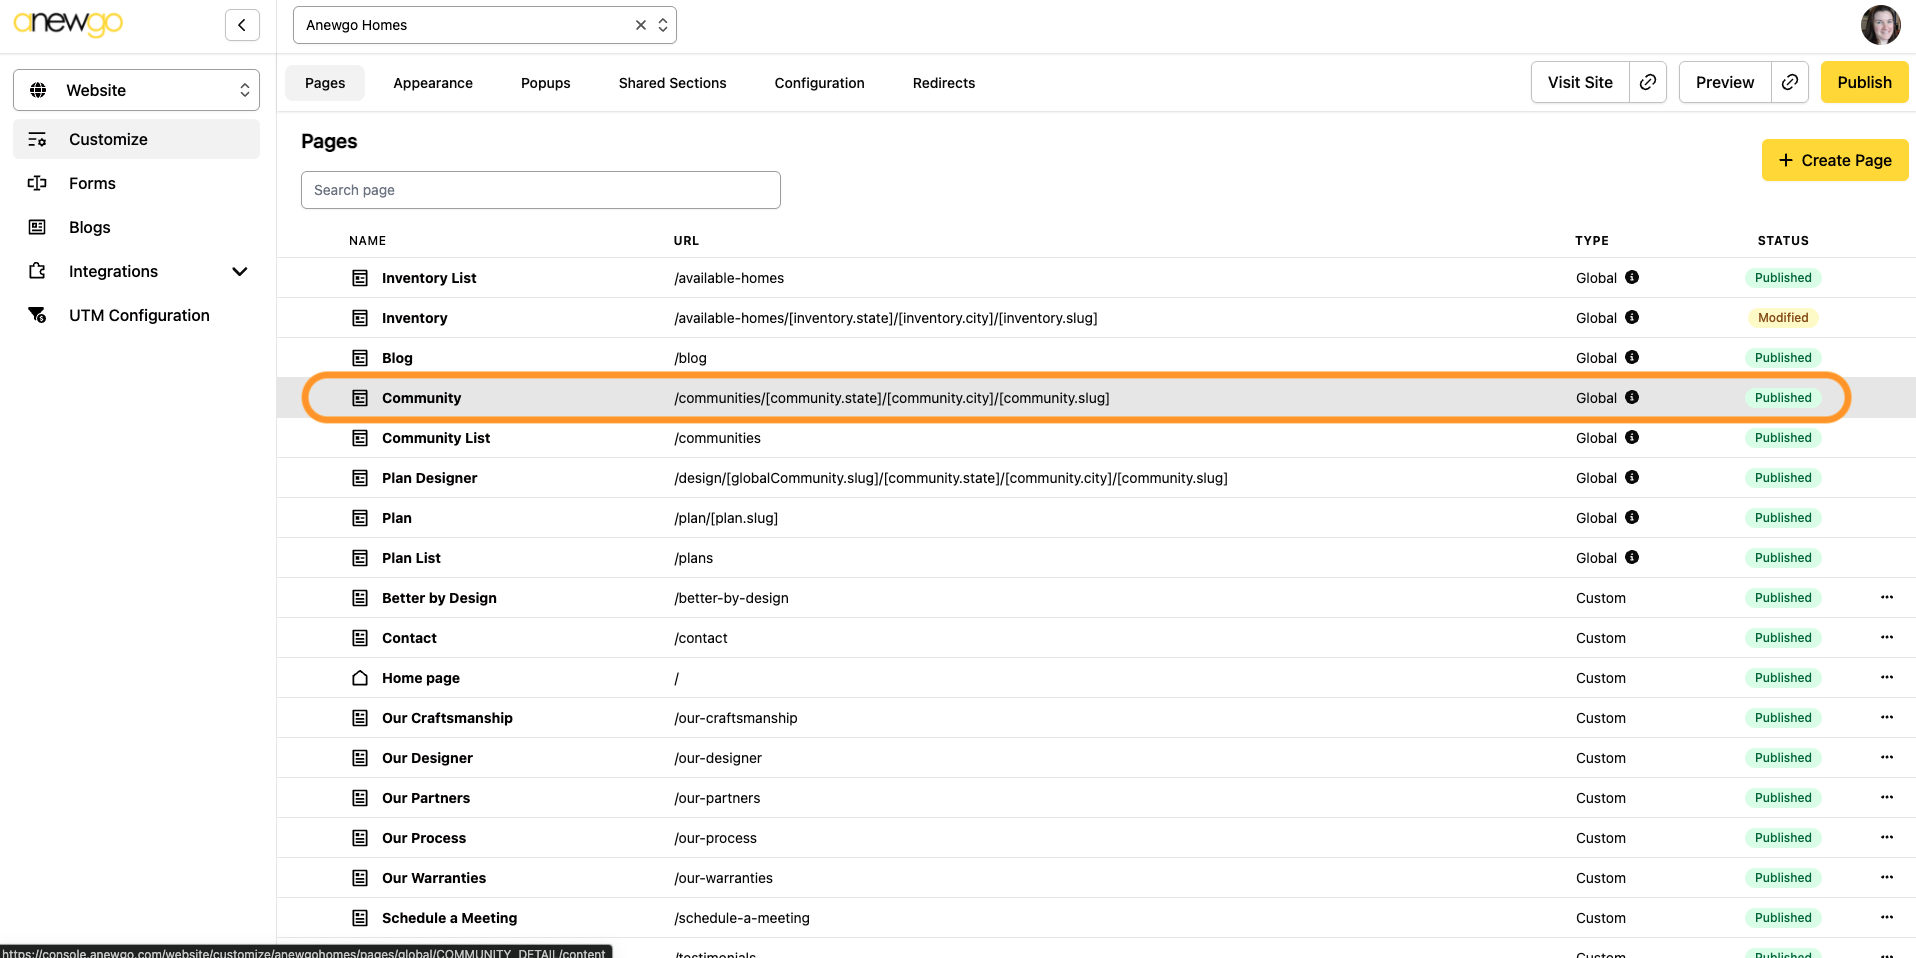Screen dimensions: 1916x958
Task: Click the Integrations sidebar puzzle icon
Action: tap(37, 271)
